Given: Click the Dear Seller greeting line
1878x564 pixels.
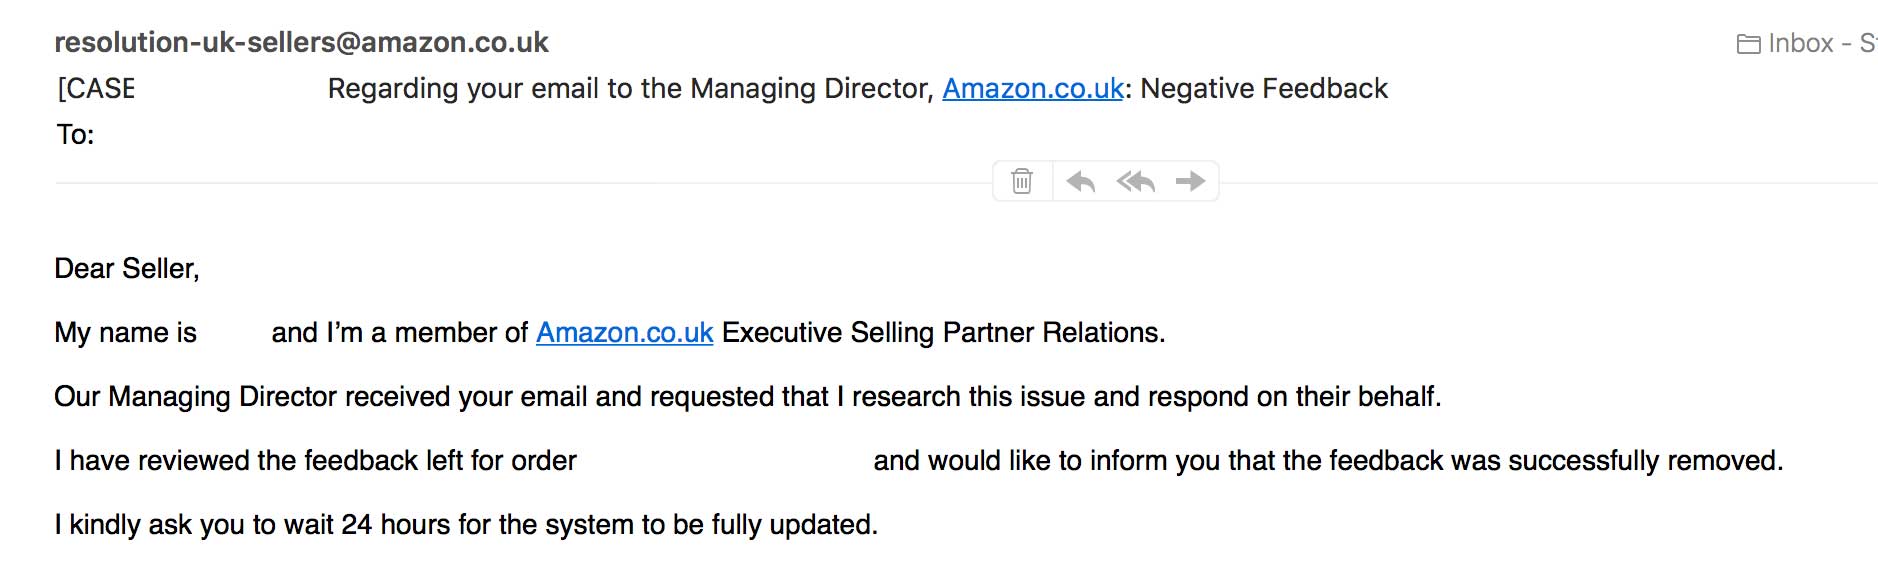Looking at the screenshot, I should click(x=127, y=269).
